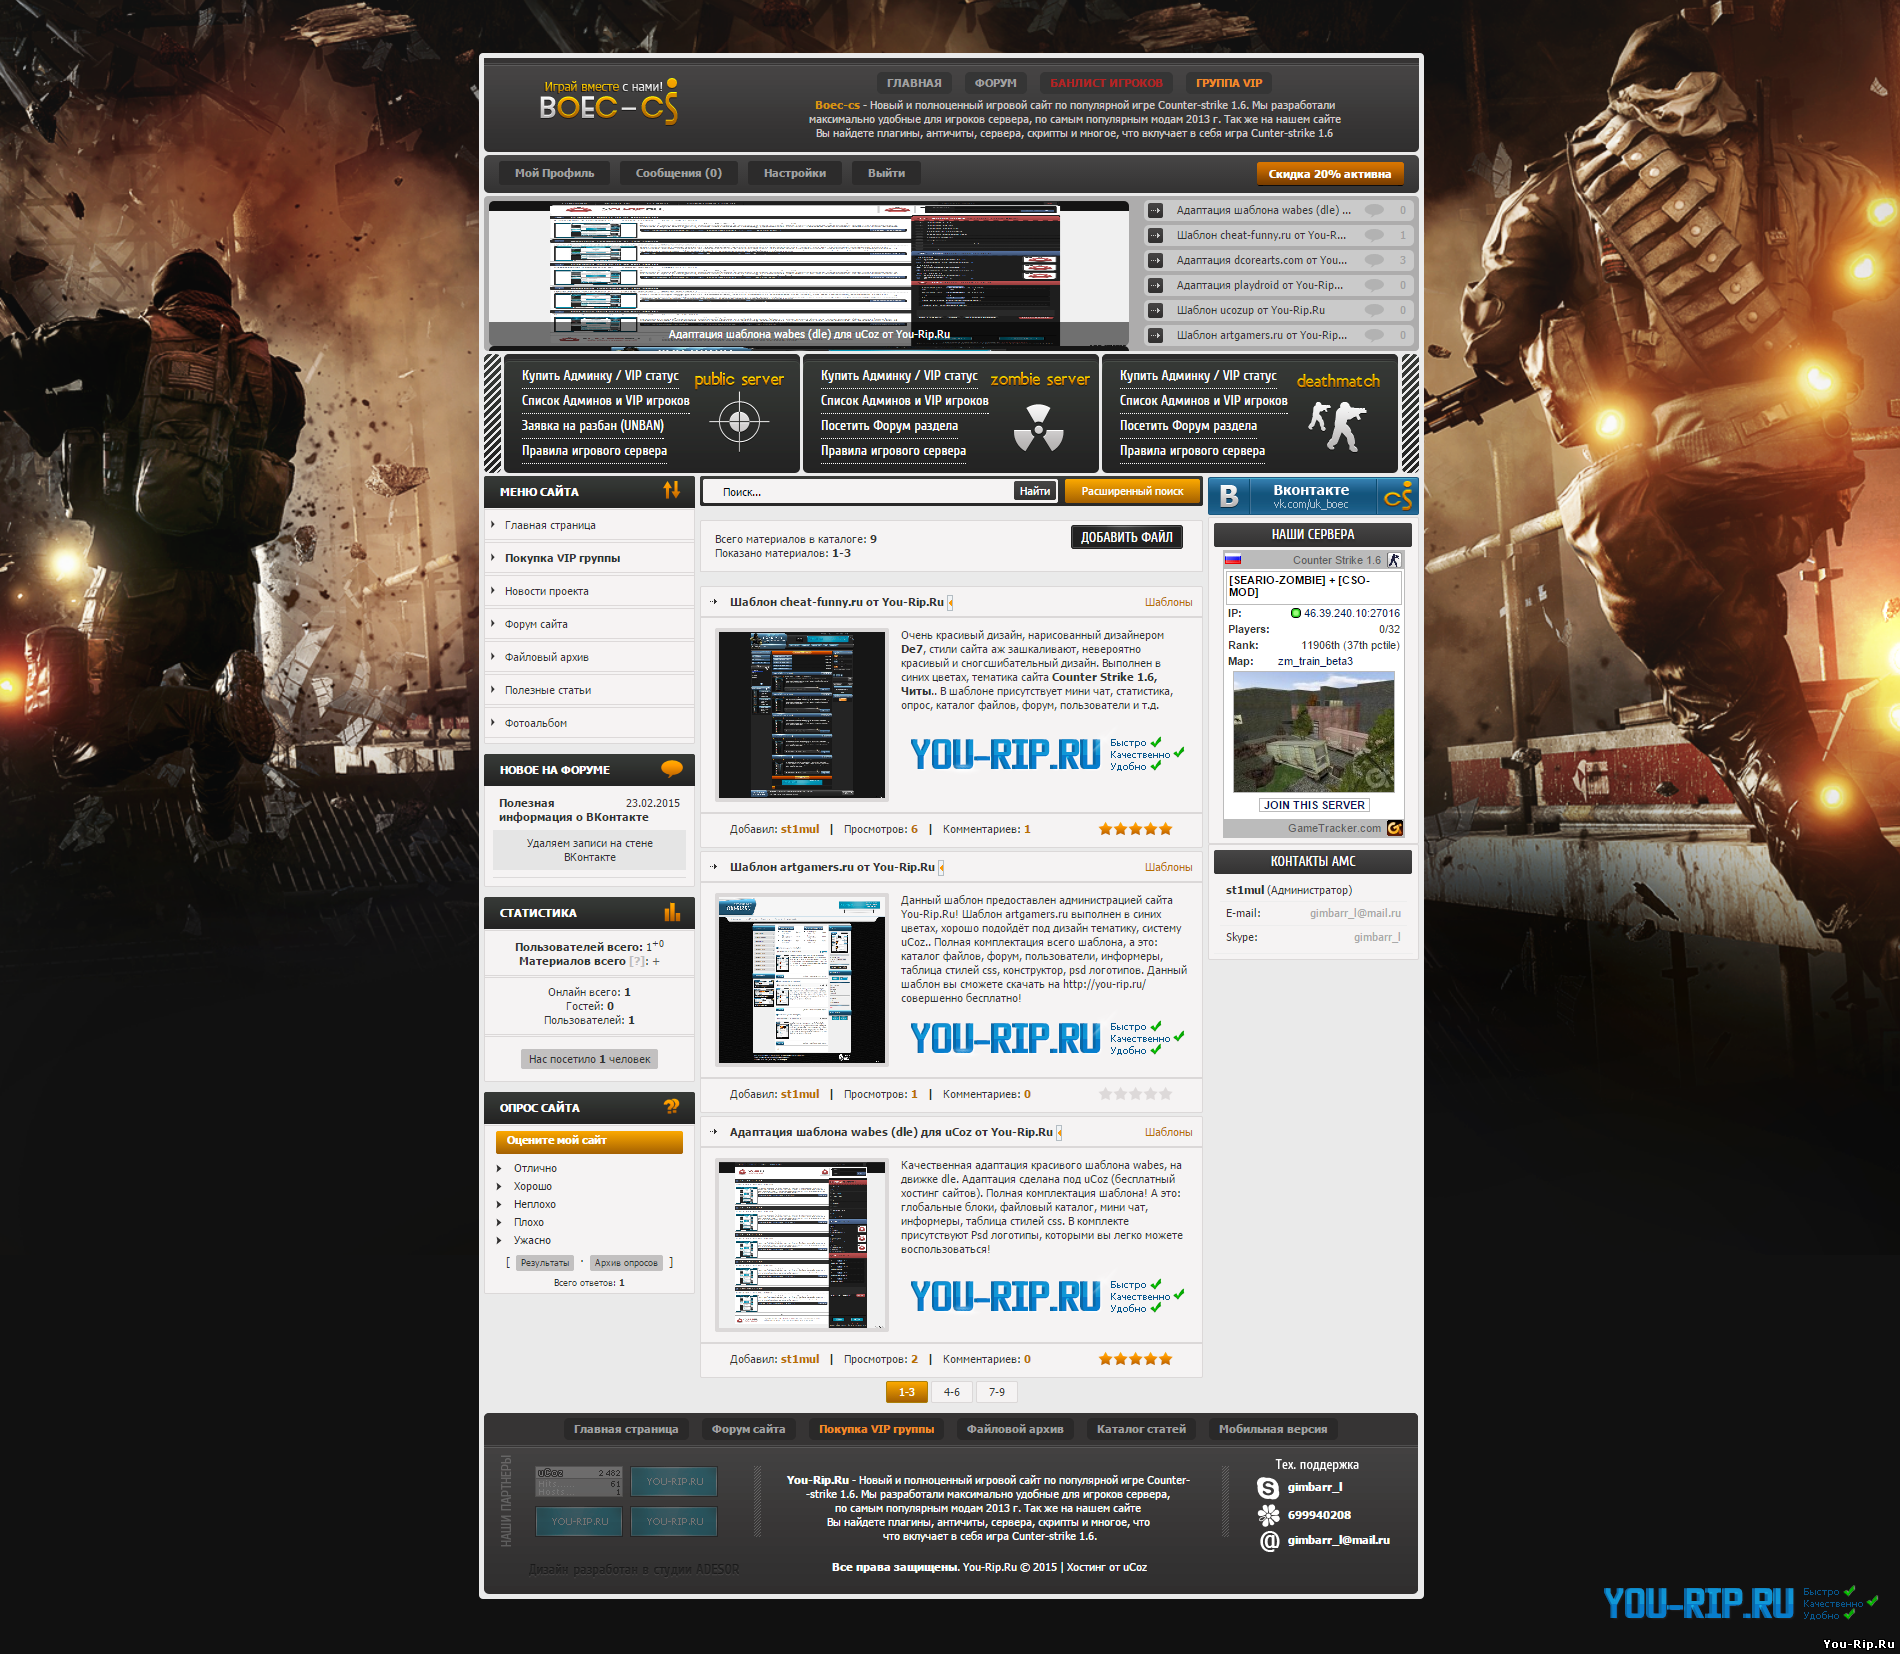Open Сообщения (0) tab
The width and height of the screenshot is (1900, 1654).
678,173
